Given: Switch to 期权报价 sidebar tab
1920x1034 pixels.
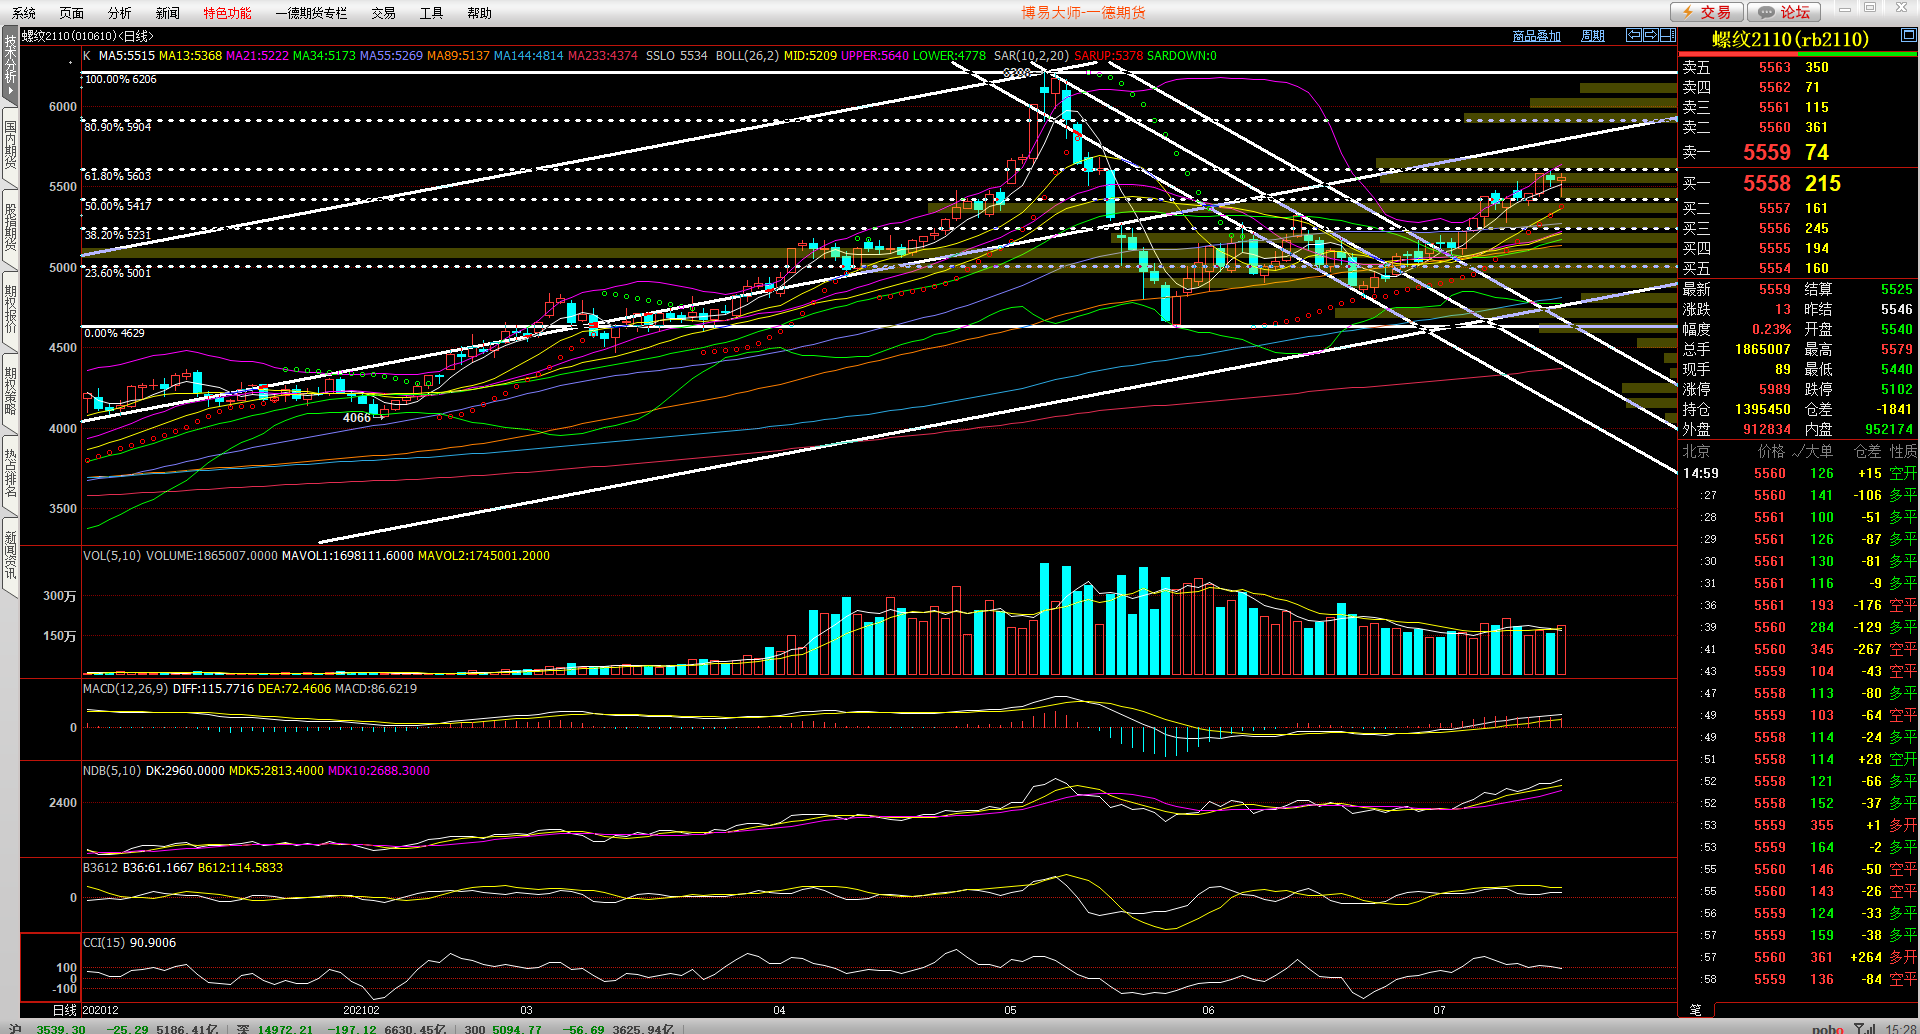Looking at the screenshot, I should [10, 309].
